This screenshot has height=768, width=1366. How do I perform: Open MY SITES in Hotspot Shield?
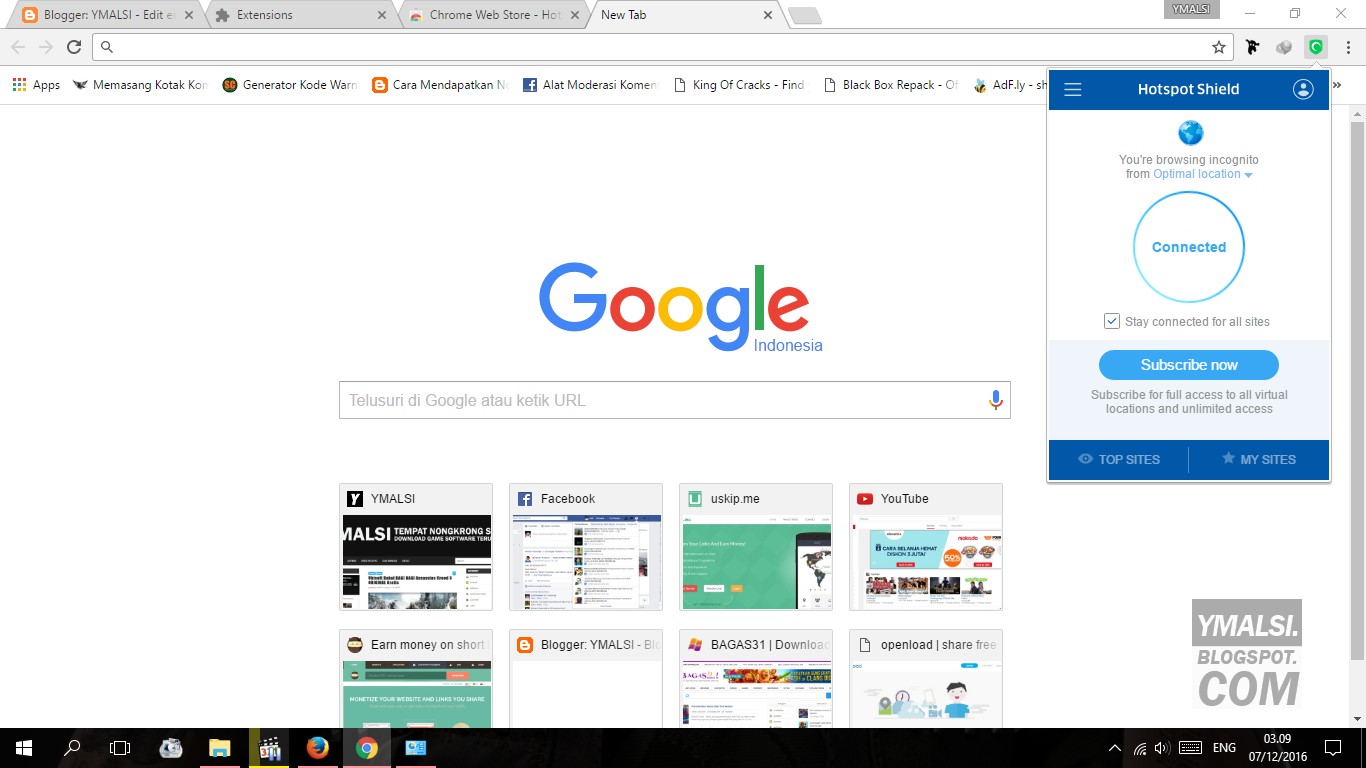point(1259,459)
